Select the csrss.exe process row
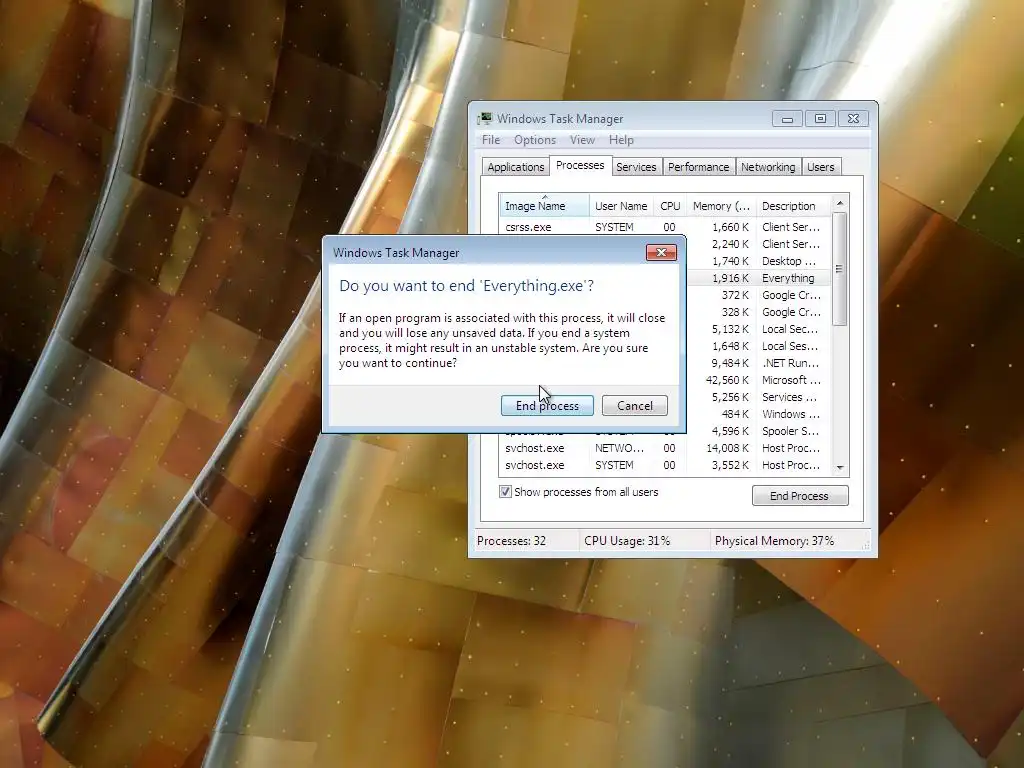1024x768 pixels. pyautogui.click(x=665, y=227)
